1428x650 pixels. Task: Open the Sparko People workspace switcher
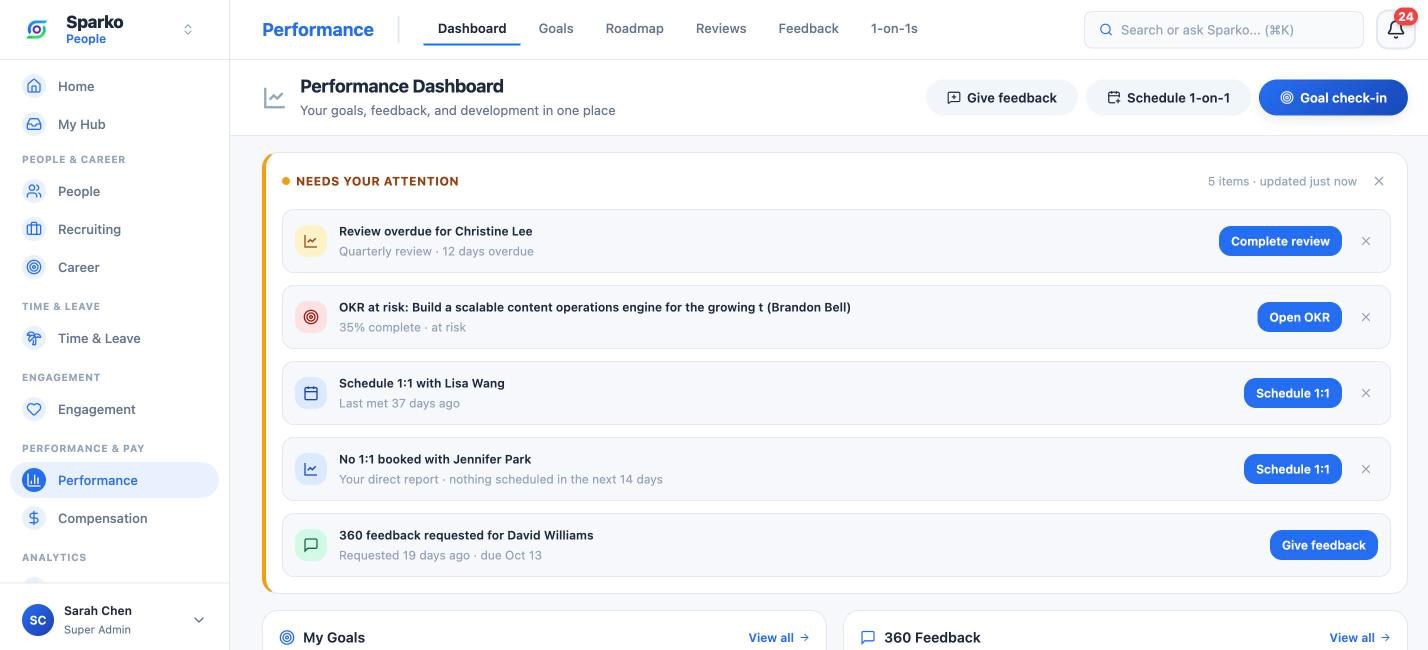[x=187, y=30]
